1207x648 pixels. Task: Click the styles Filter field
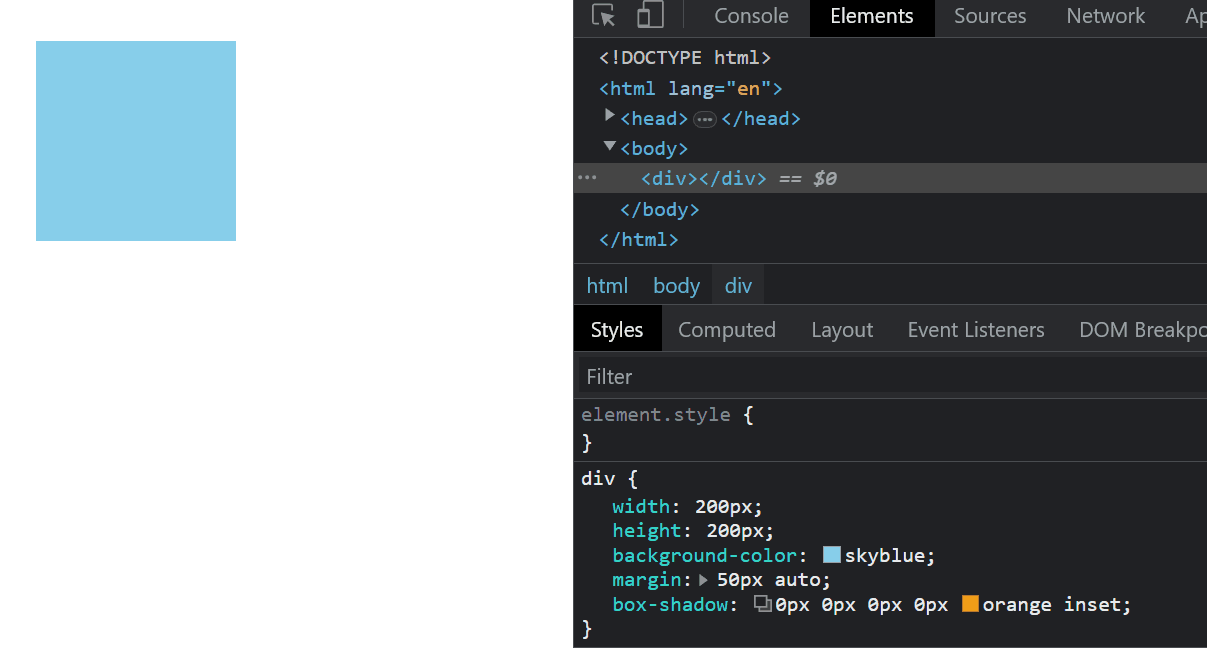click(x=700, y=376)
